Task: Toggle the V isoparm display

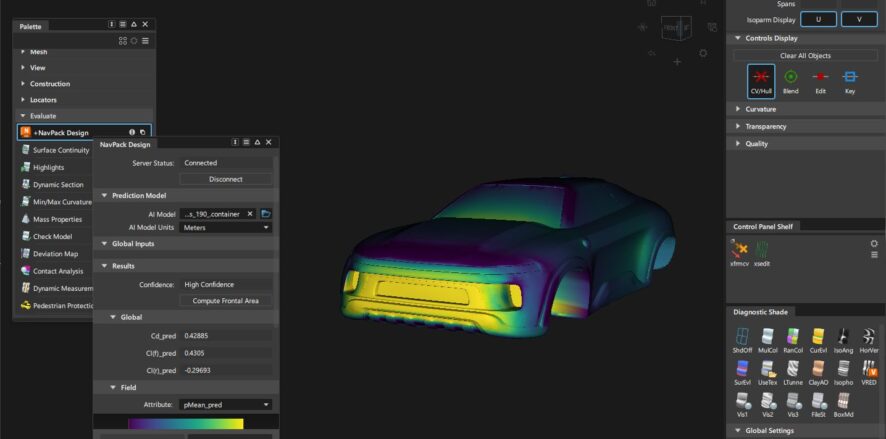Action: click(x=858, y=19)
